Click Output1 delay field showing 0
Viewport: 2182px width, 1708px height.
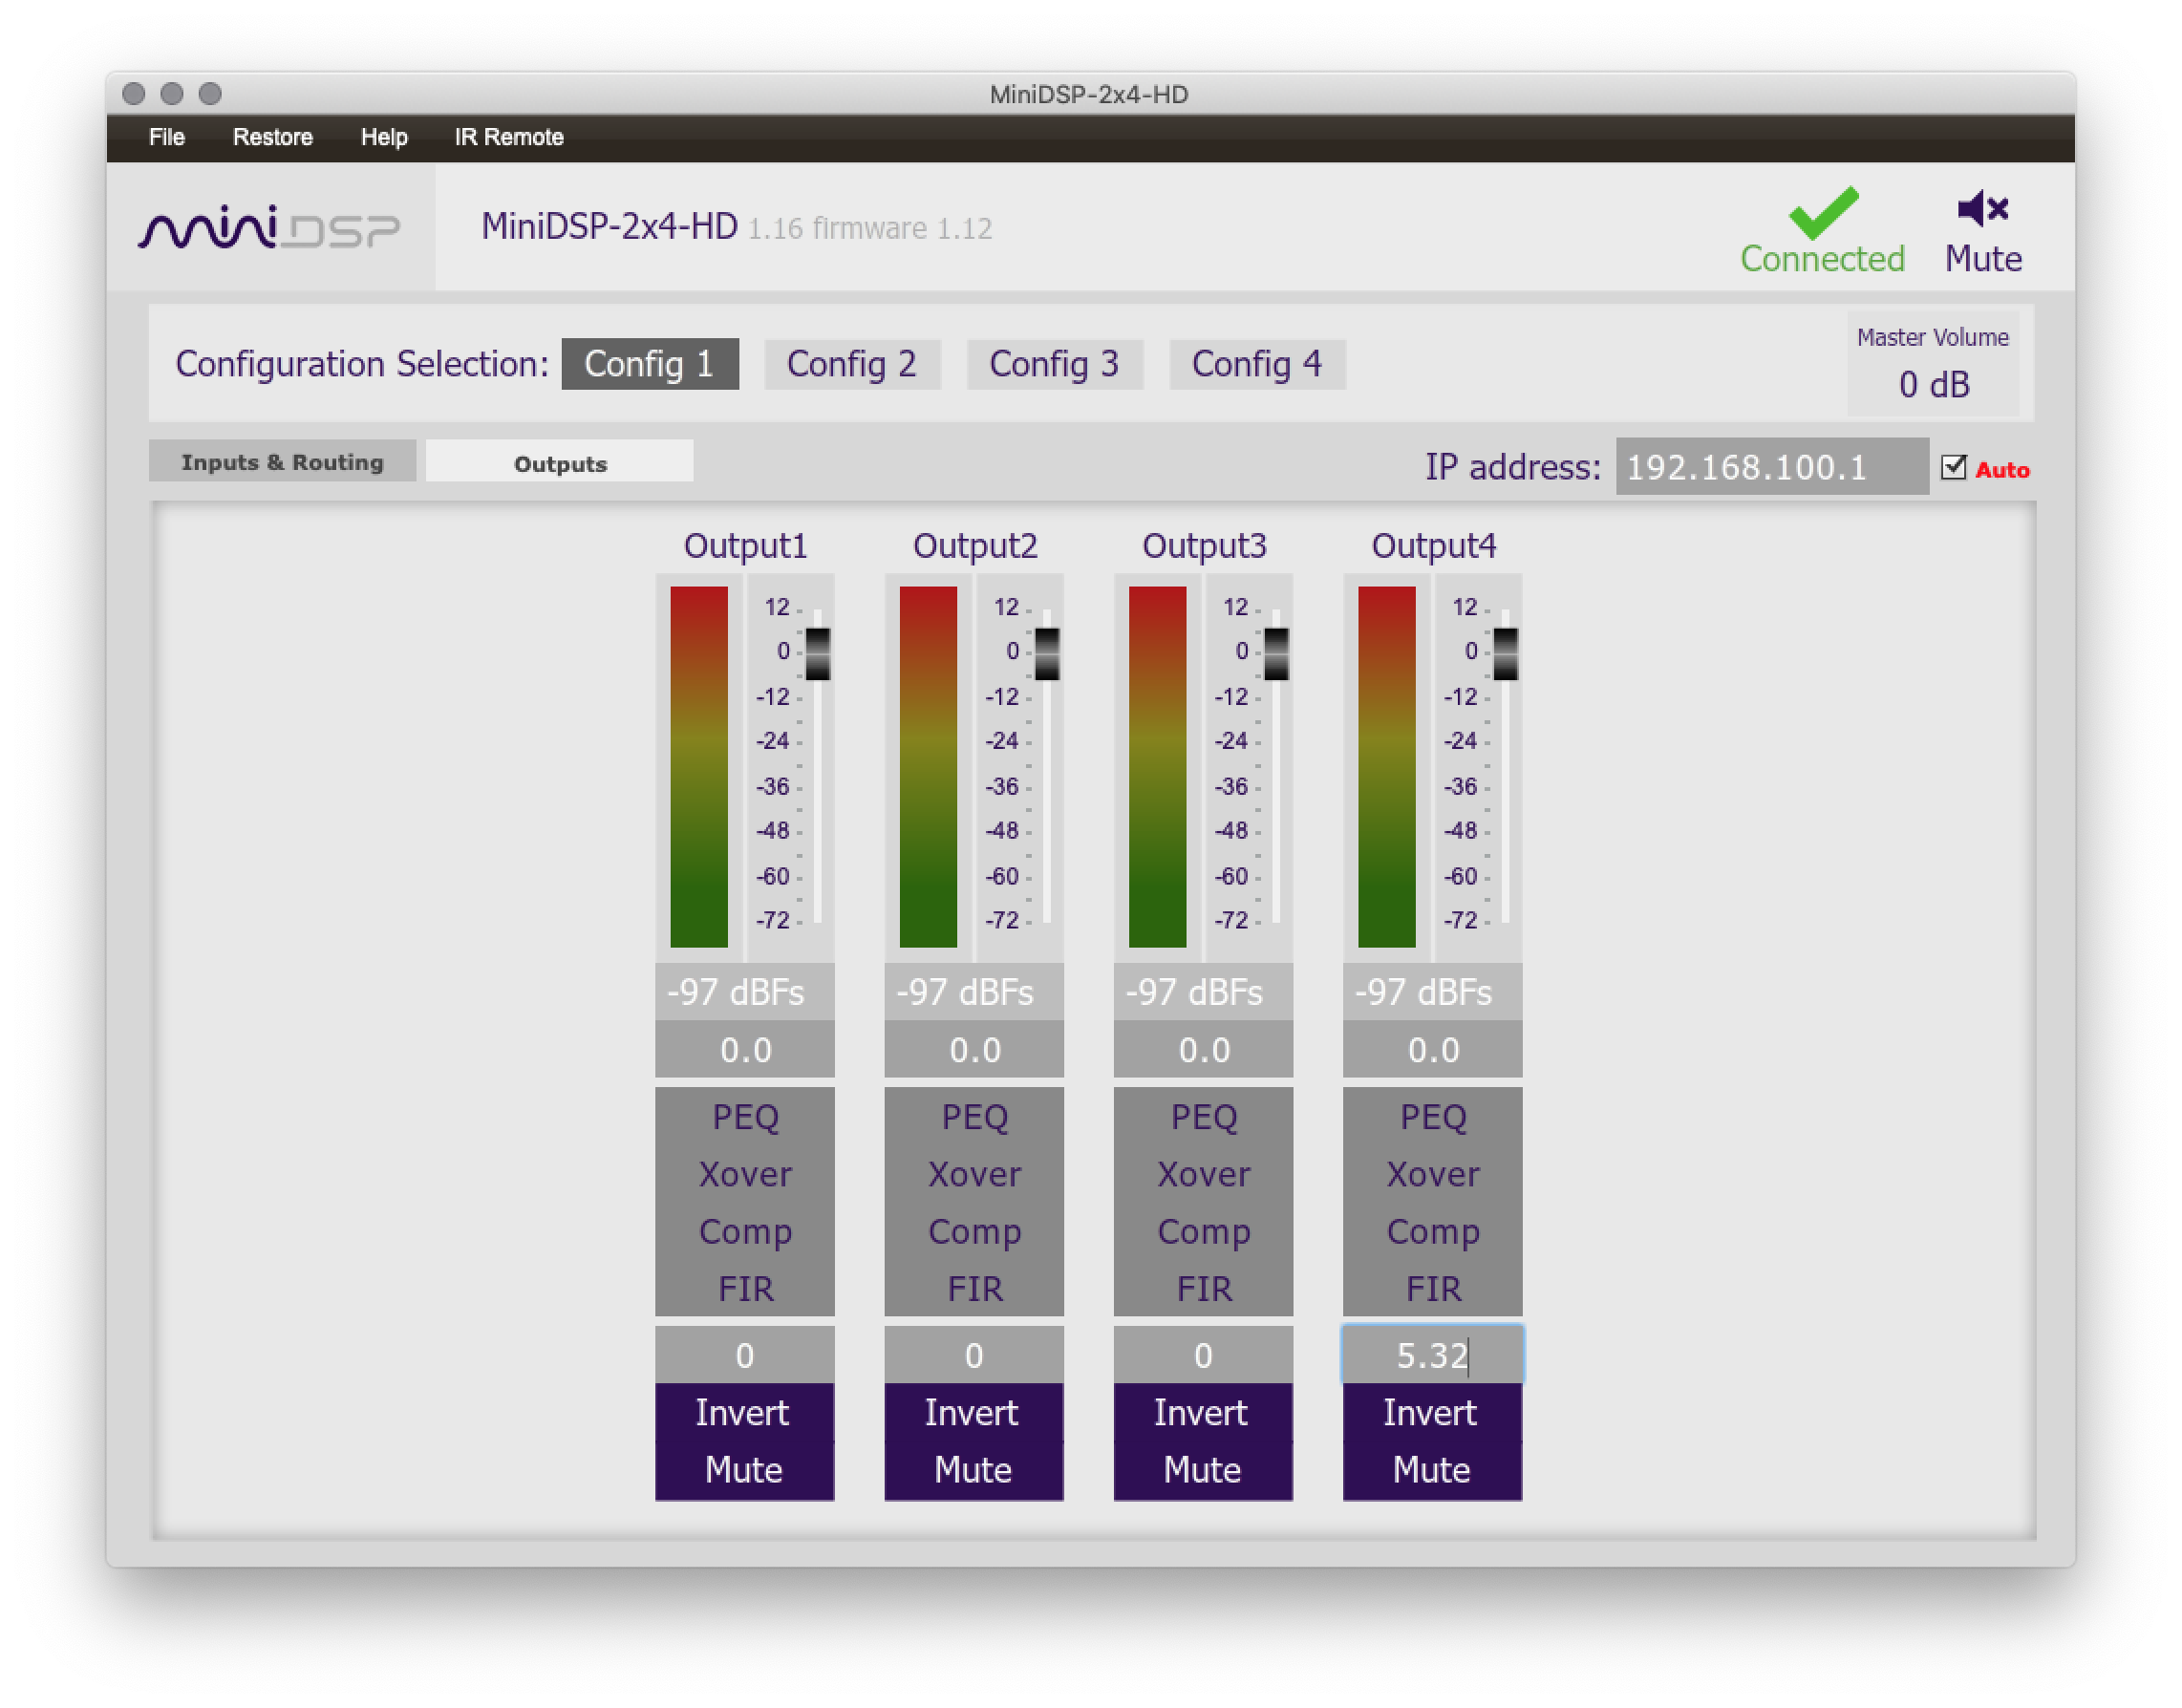745,1356
